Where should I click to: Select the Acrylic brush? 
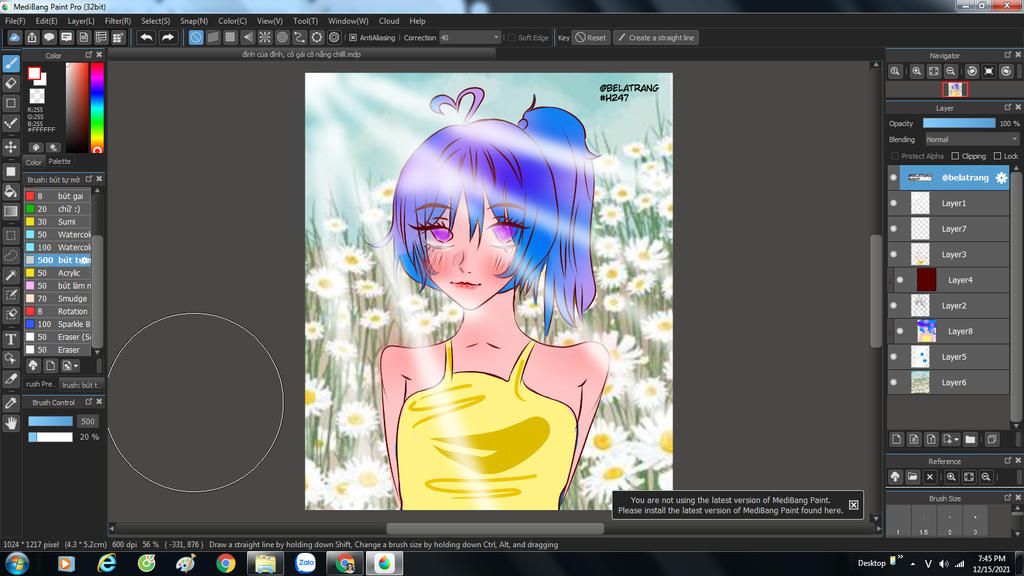pos(57,273)
